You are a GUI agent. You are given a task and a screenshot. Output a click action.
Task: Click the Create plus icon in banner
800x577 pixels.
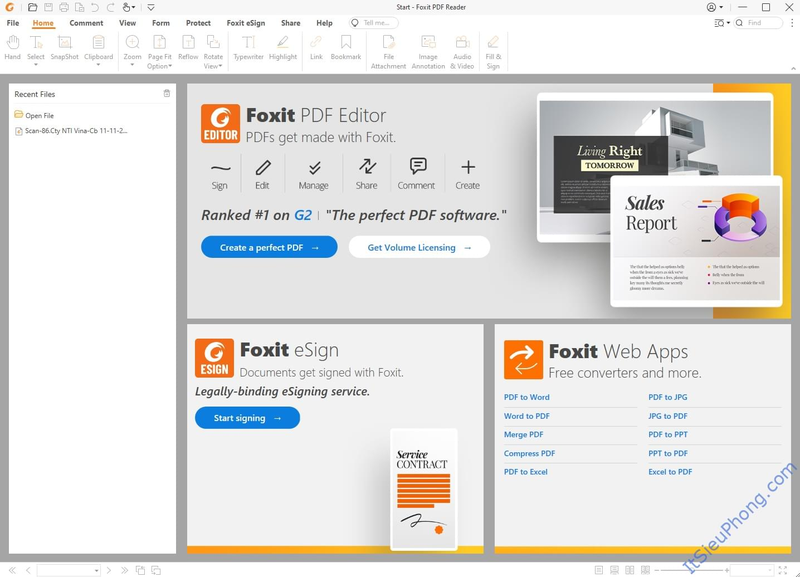click(468, 167)
